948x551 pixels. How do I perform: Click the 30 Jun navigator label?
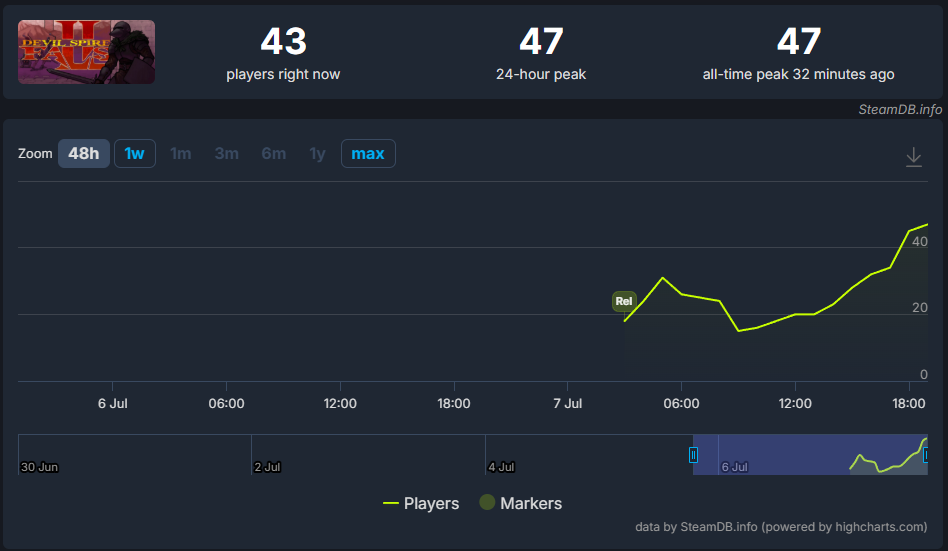pyautogui.click(x=39, y=467)
